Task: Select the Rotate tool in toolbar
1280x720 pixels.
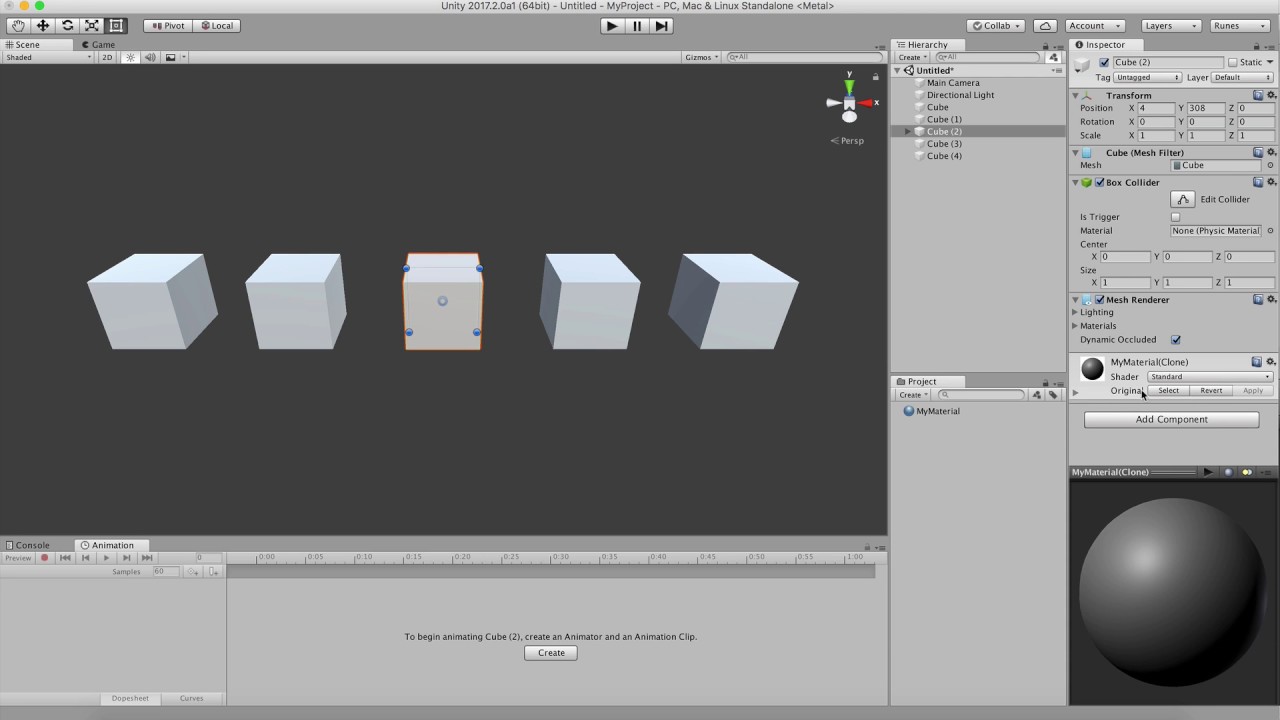Action: 67,26
